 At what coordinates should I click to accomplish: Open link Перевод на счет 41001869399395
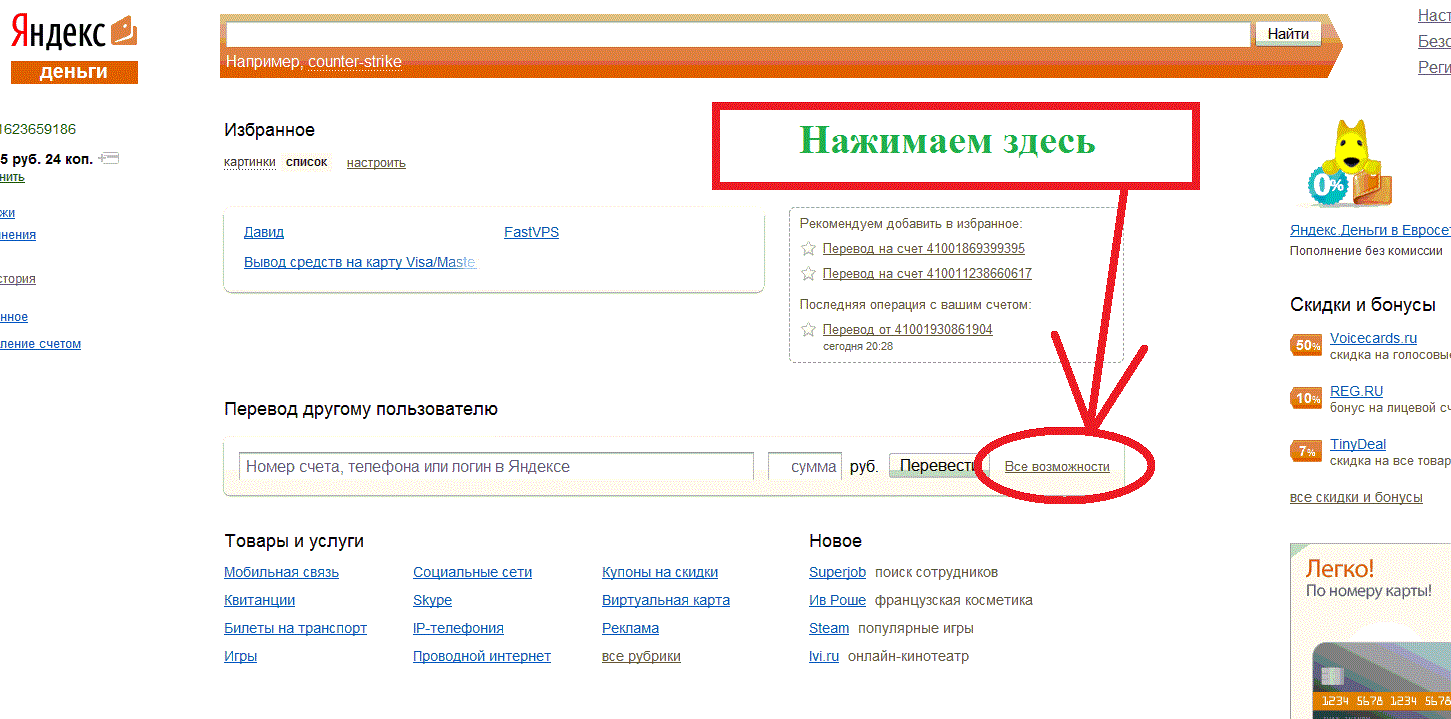pyautogui.click(x=923, y=248)
